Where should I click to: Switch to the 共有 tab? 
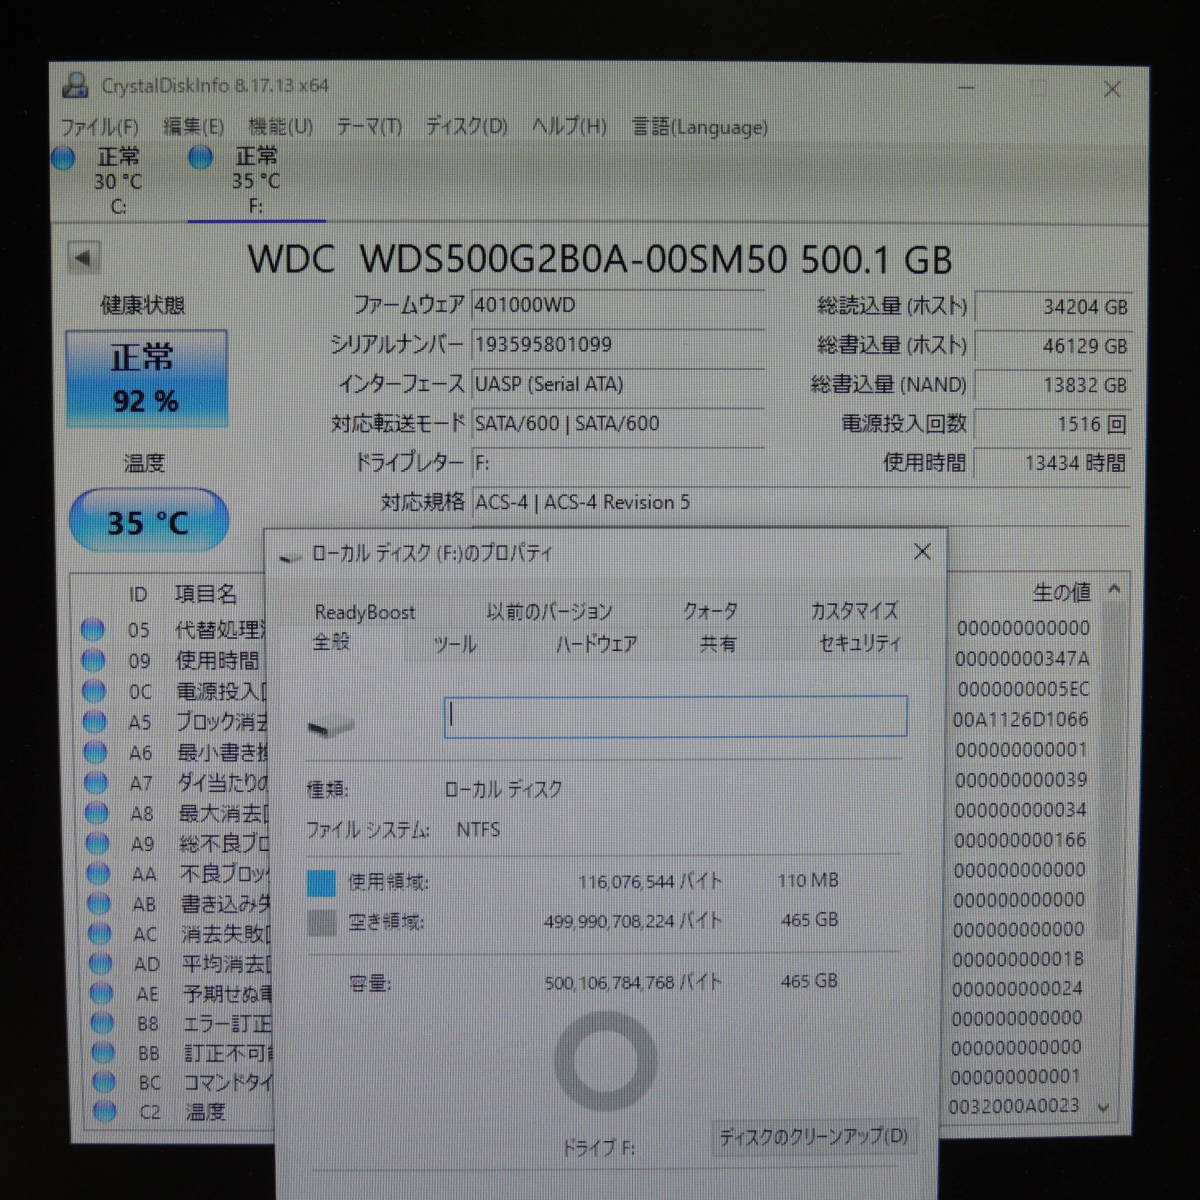coord(717,644)
